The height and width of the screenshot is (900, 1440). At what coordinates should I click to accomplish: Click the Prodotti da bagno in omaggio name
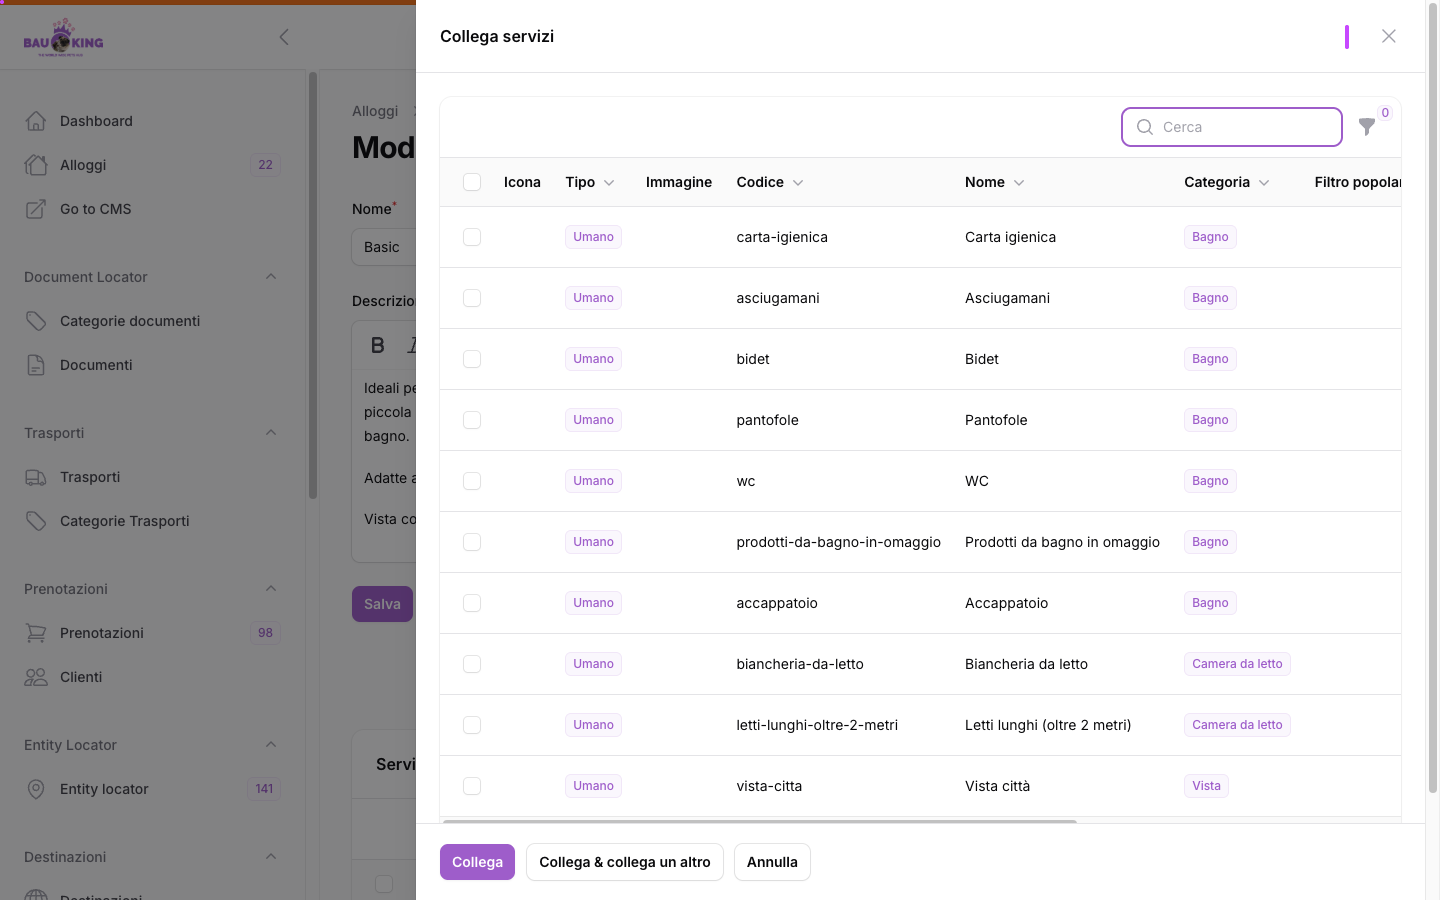1062,542
